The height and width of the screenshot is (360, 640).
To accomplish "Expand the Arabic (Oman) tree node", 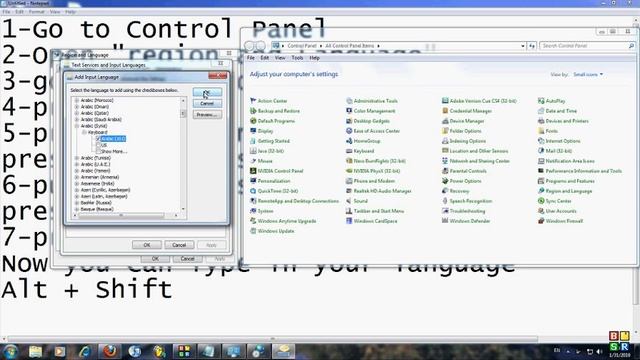I will coord(77,107).
